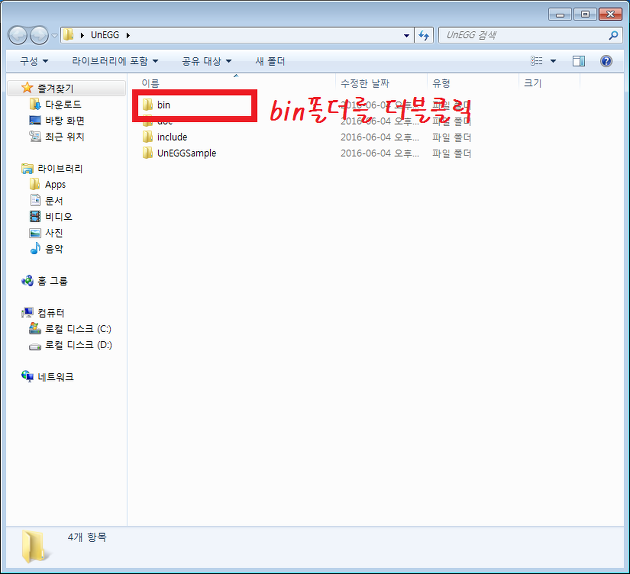Click the drive icon beside 로컬 디스크 (C:)
The width and height of the screenshot is (630, 574).
coord(35,329)
